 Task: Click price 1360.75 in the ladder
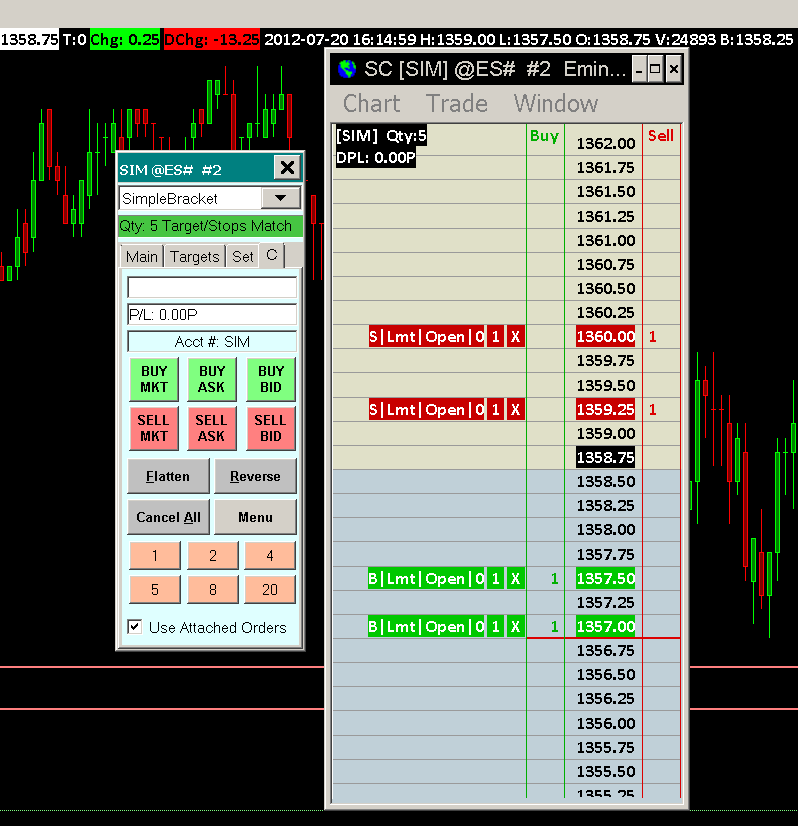[605, 264]
